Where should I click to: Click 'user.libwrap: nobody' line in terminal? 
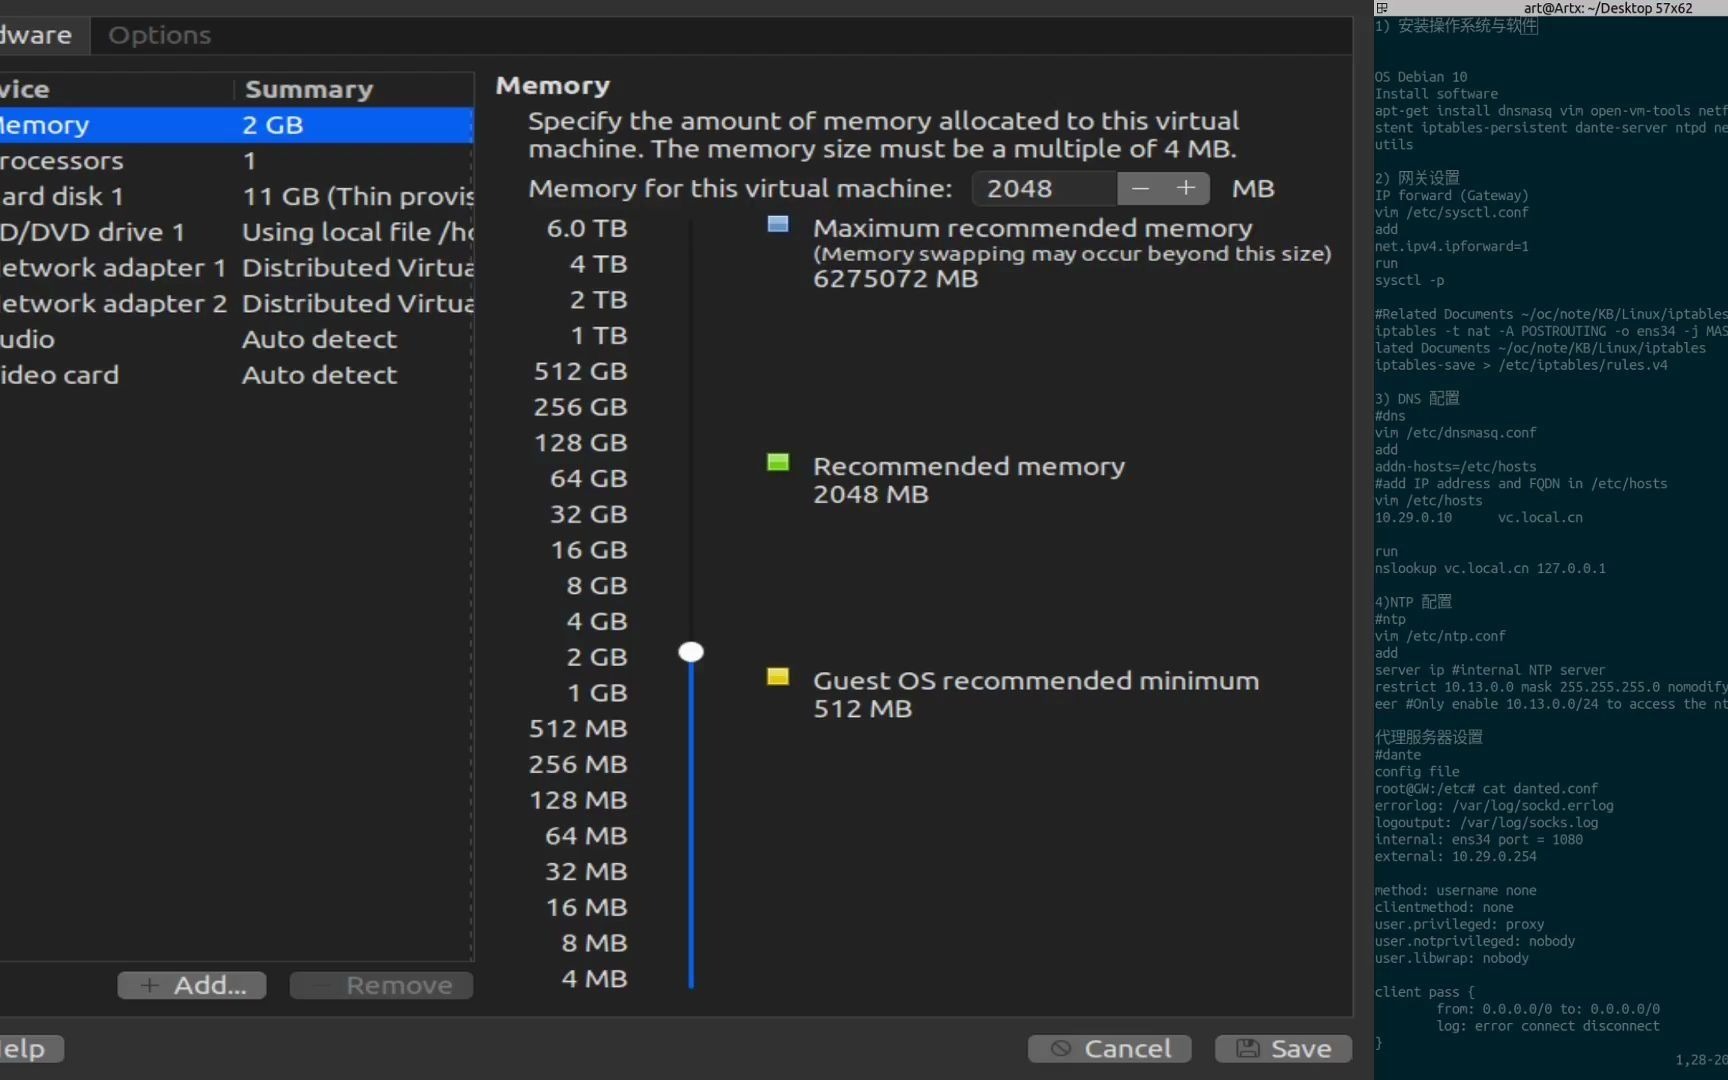pyautogui.click(x=1452, y=958)
